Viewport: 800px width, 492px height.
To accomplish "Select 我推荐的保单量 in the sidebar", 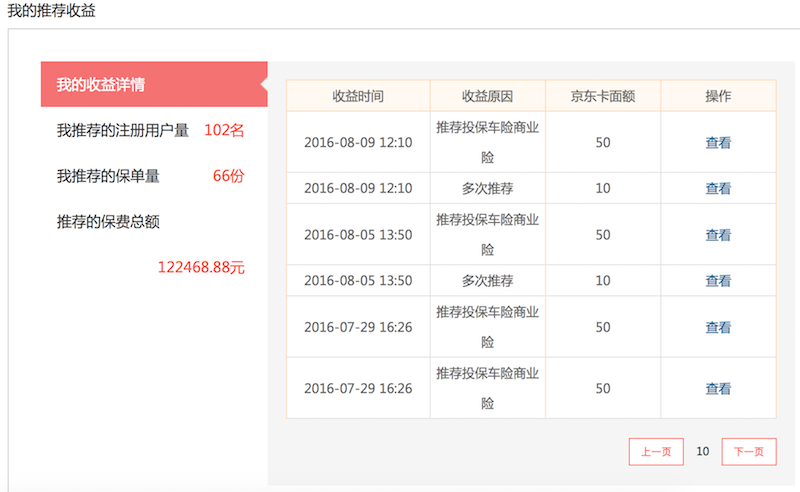I will pyautogui.click(x=108, y=176).
